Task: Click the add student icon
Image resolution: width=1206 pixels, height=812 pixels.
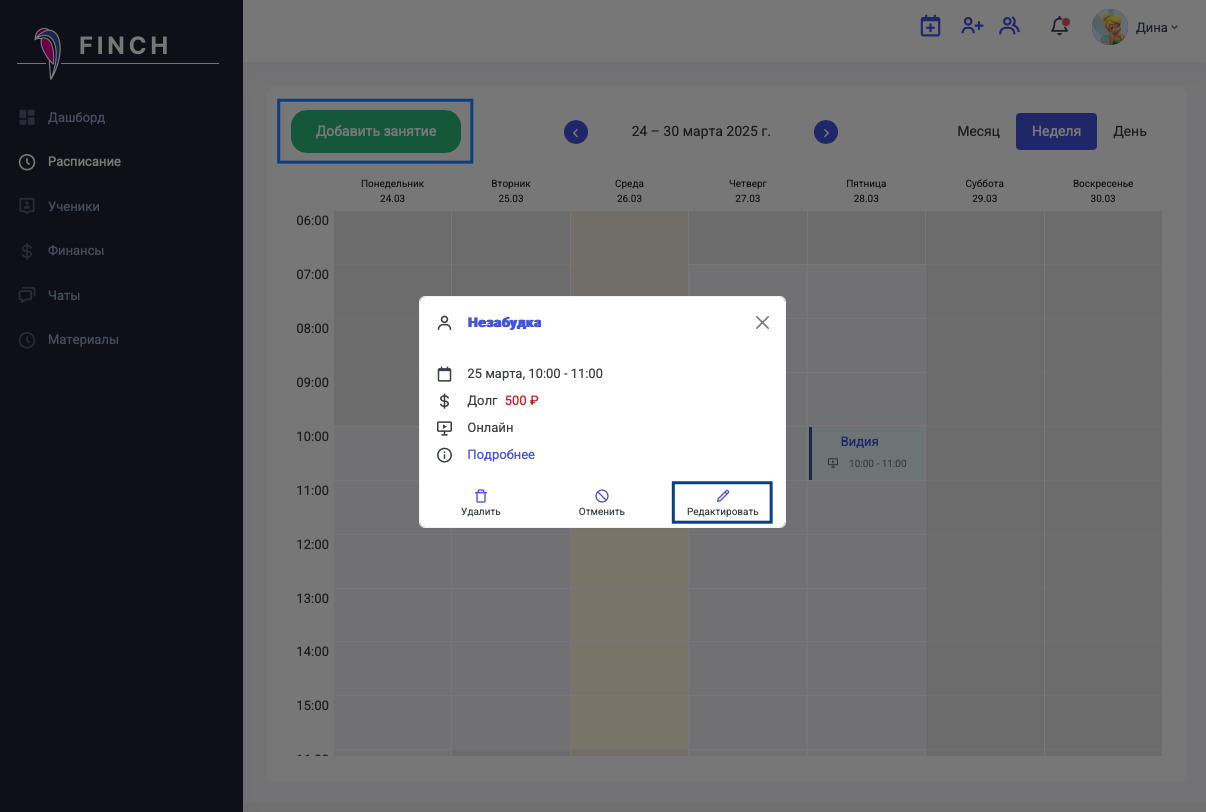Action: [971, 27]
